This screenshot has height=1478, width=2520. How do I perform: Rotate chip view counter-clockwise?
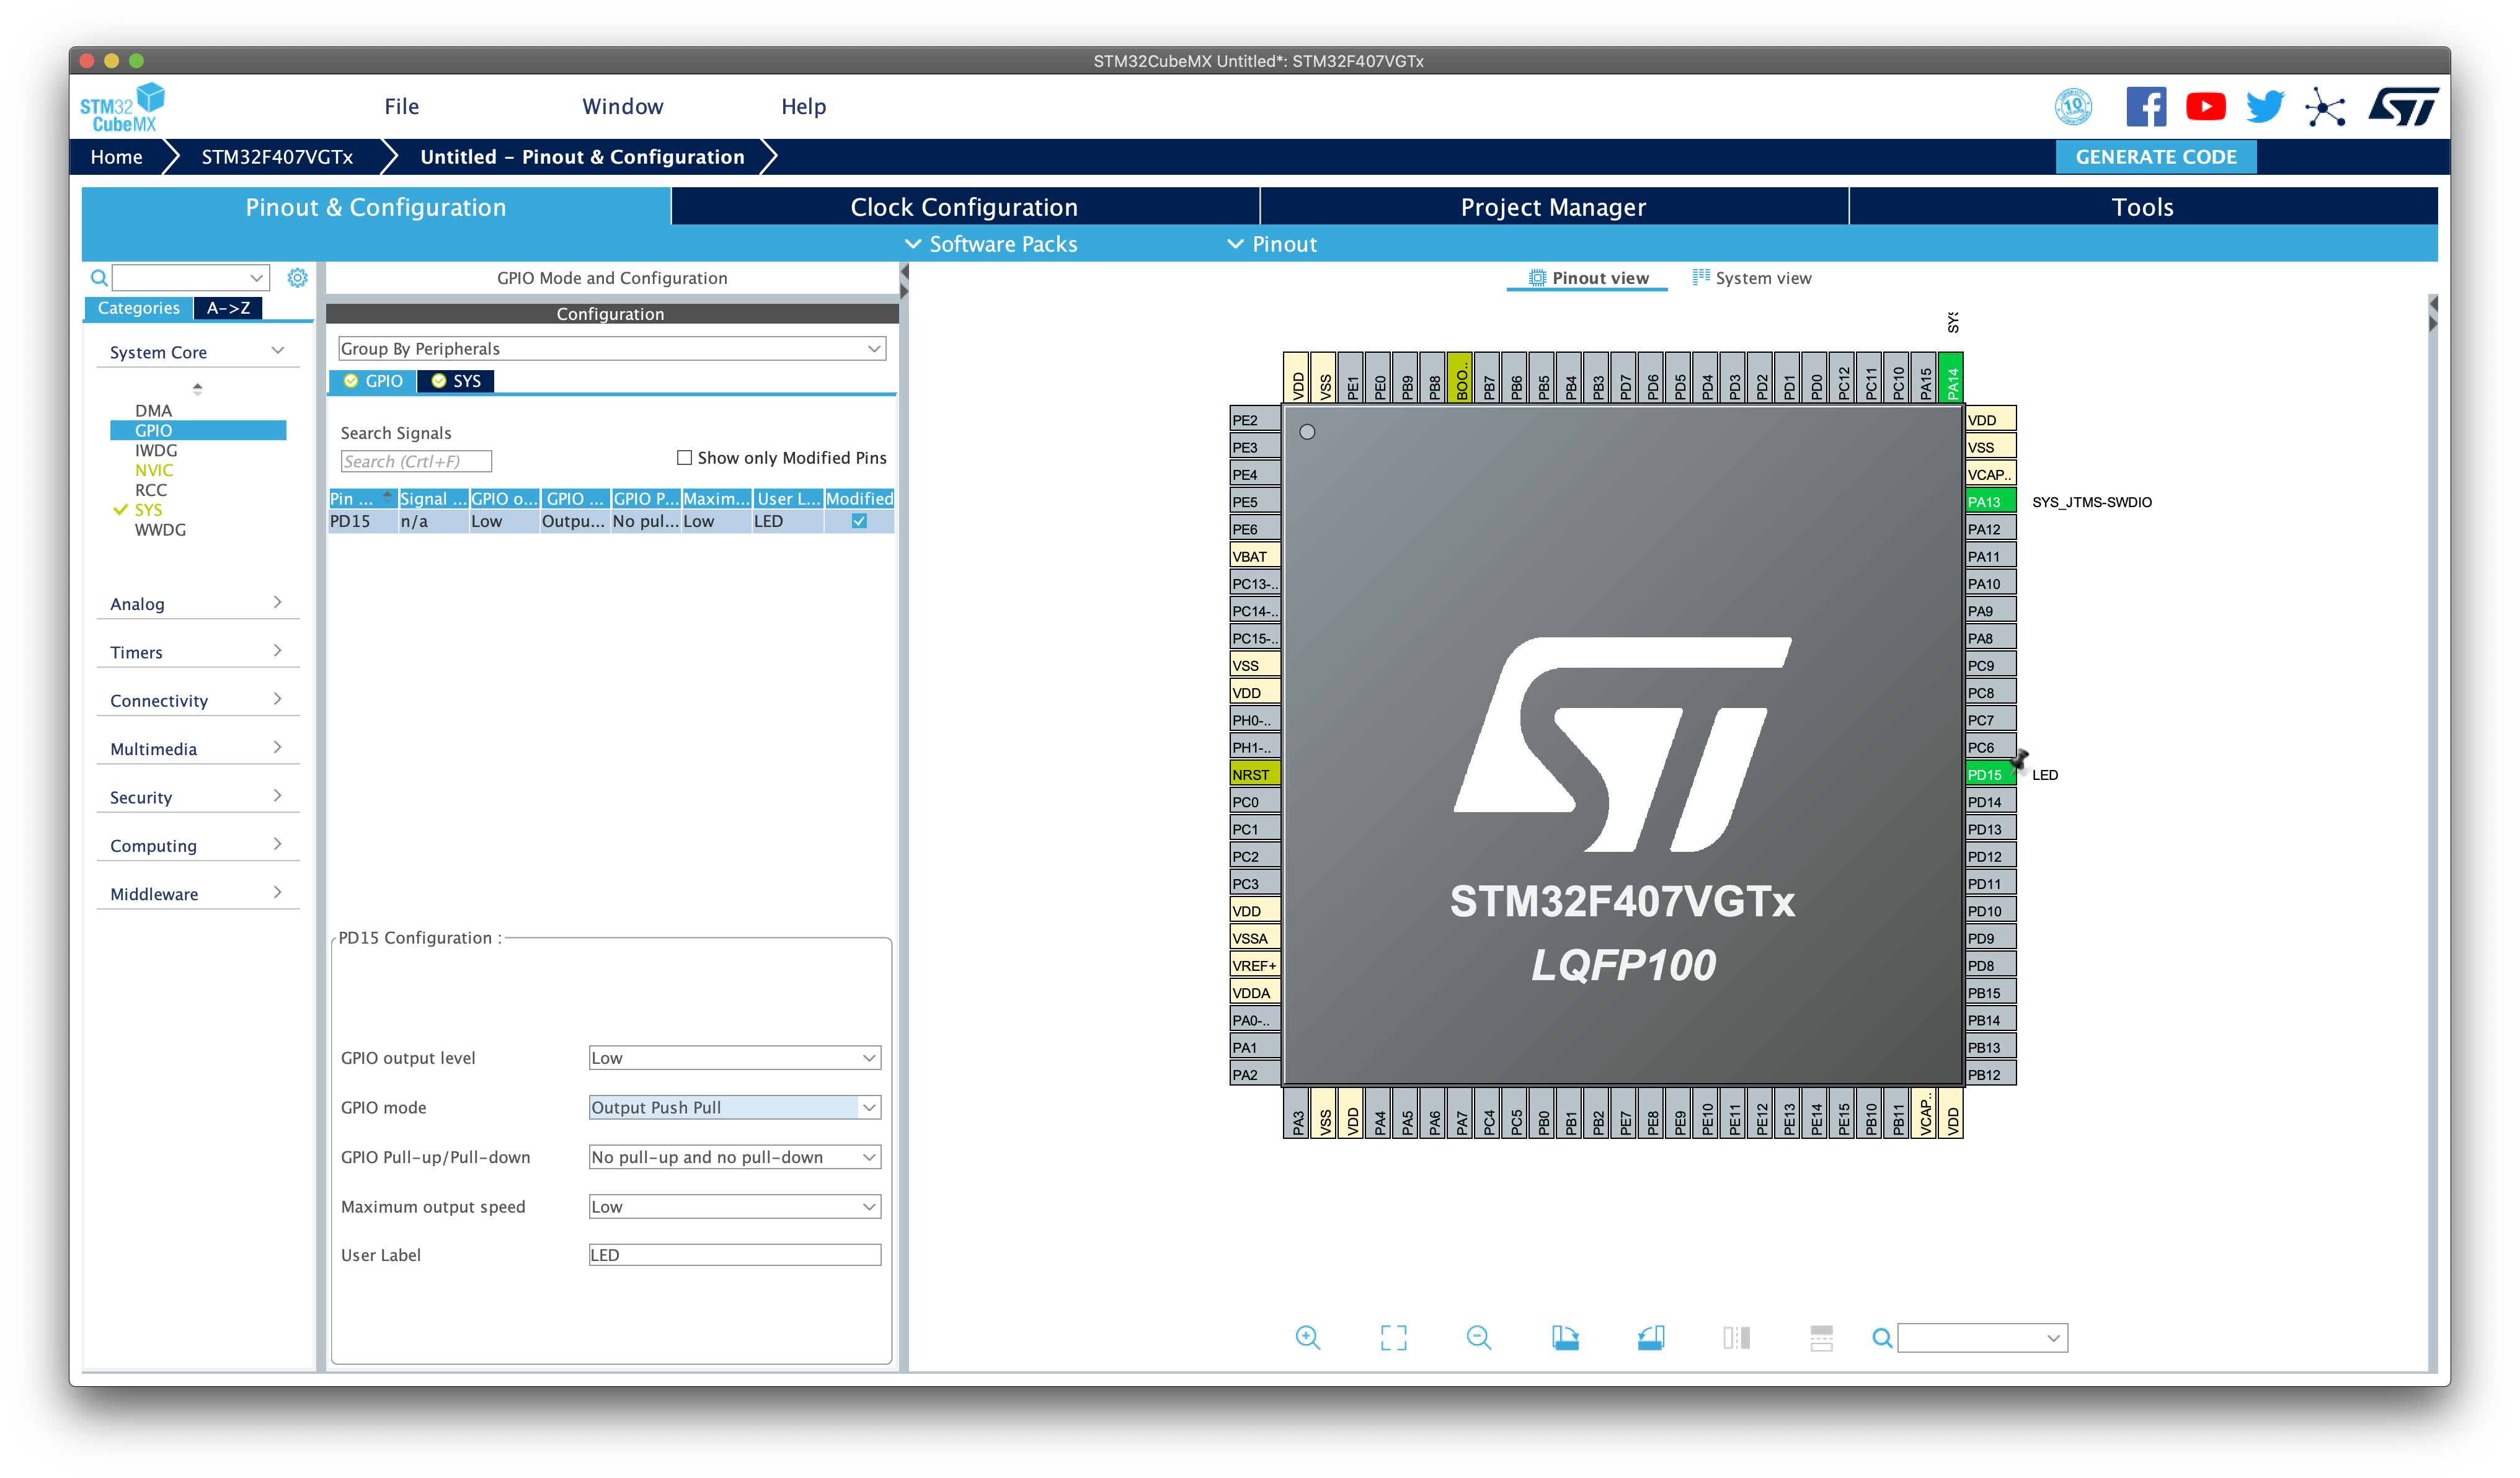click(1651, 1338)
